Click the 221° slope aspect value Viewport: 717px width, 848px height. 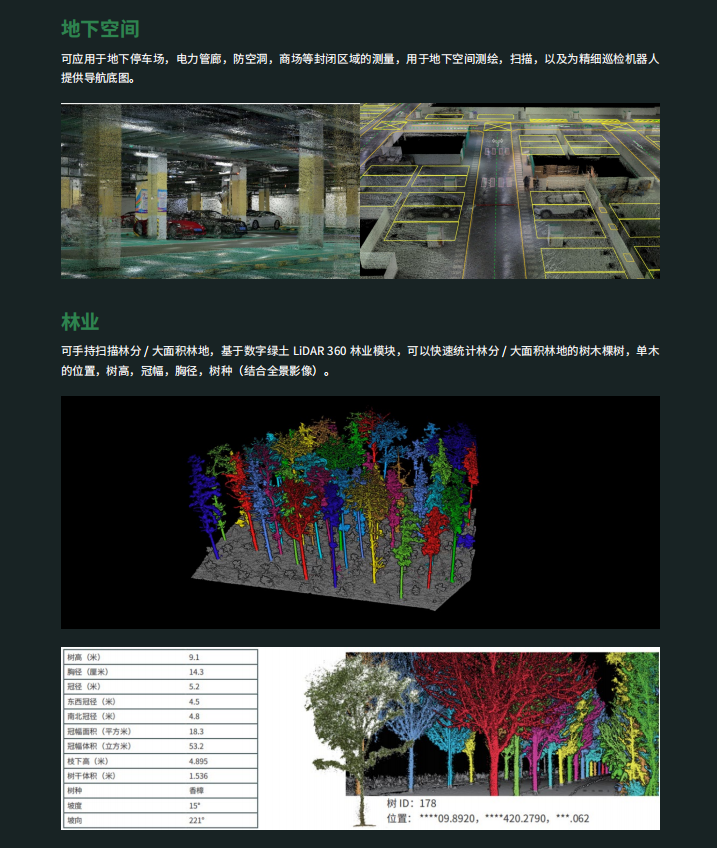click(197, 820)
